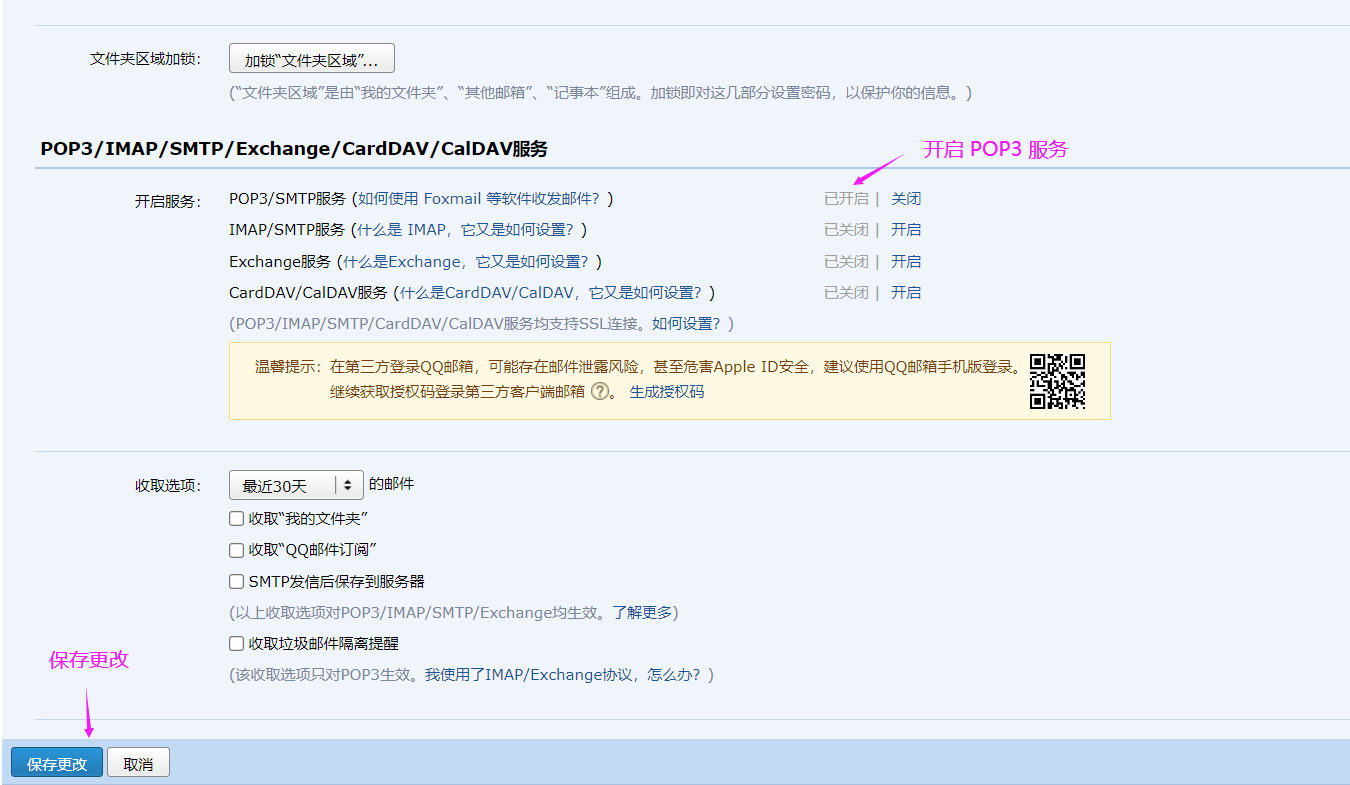Open 我使用了IMAP/Exchange协议，怎么办？ link
This screenshot has width=1350, height=785.
pyautogui.click(x=564, y=675)
